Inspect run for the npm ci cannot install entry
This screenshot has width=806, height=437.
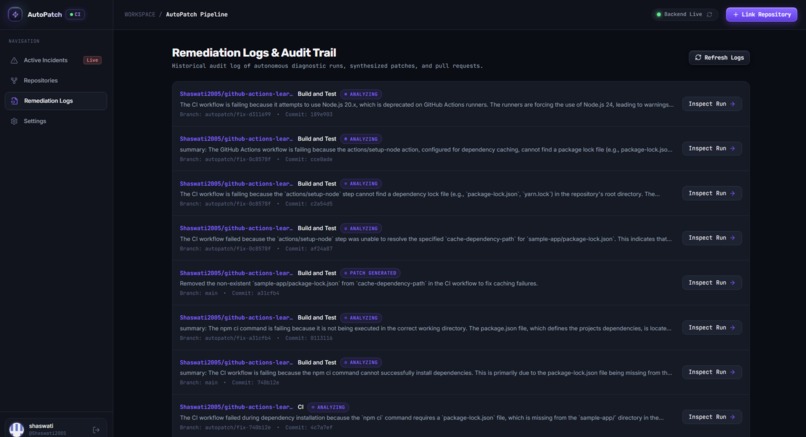[711, 372]
